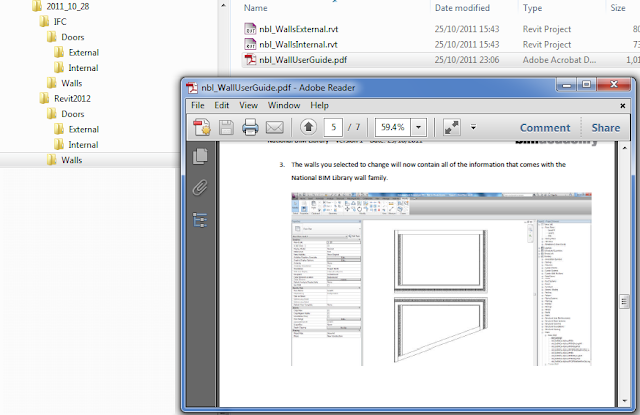Open the attachments paperclip panel
The height and width of the screenshot is (415, 640).
pos(200,188)
